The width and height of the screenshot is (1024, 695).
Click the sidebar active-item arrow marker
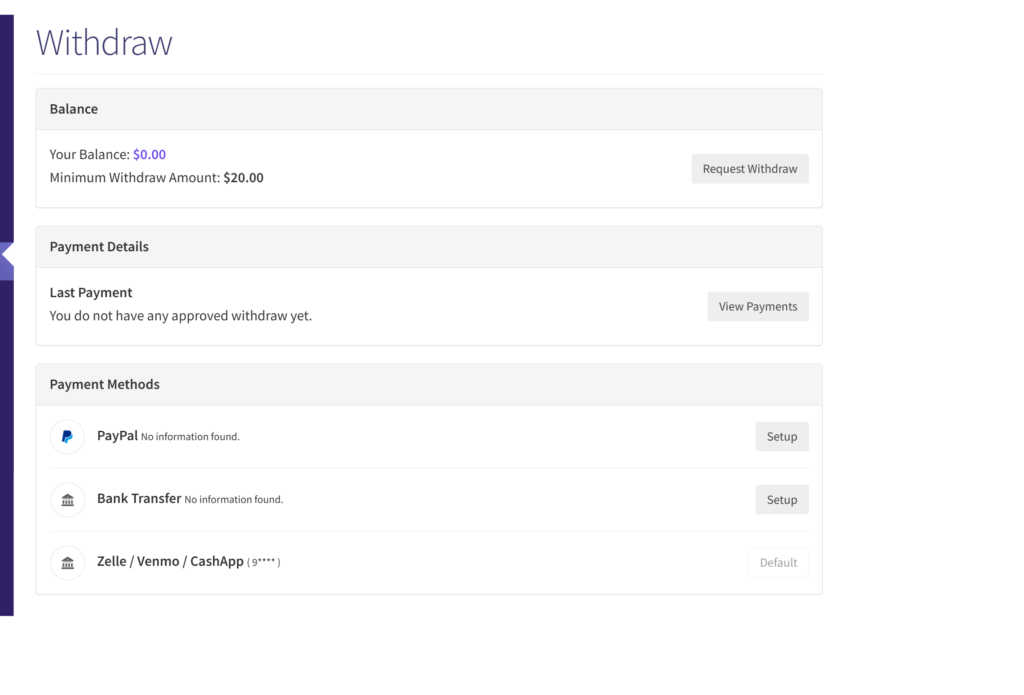7,257
